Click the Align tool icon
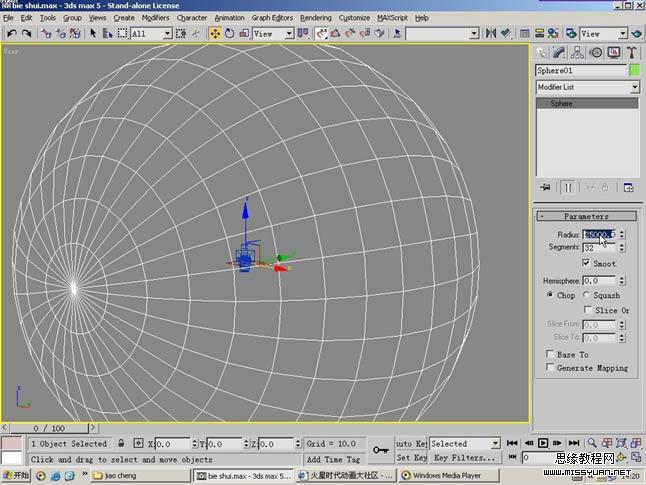This screenshot has width=646, height=485. [x=506, y=33]
